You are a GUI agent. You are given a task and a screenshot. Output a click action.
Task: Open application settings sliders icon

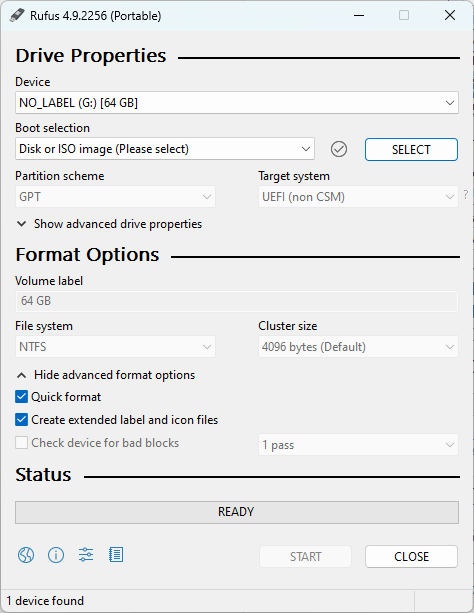pos(86,555)
